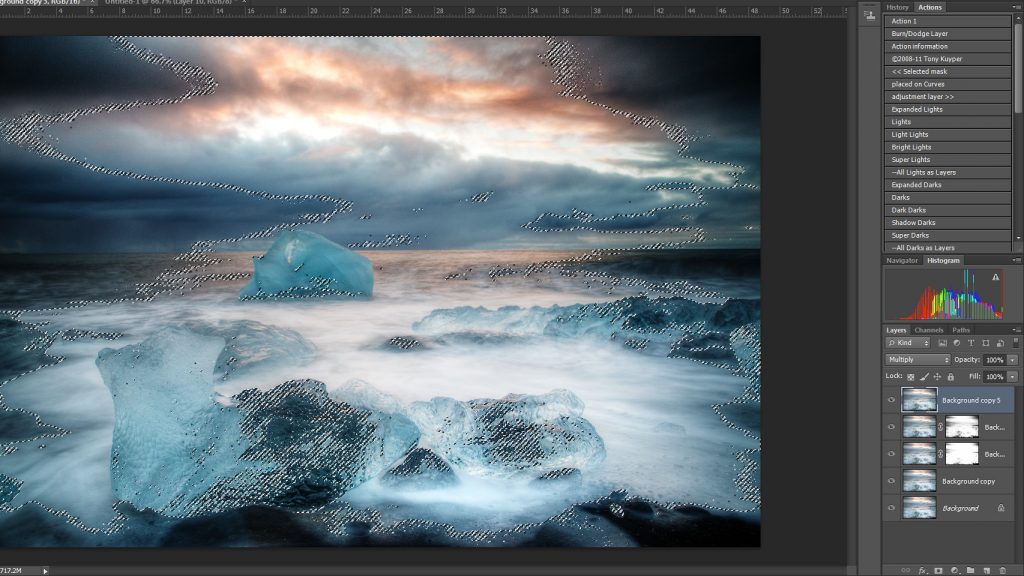Lock image pixels with brush icon
Screen dimensions: 1024x576
pos(924,377)
